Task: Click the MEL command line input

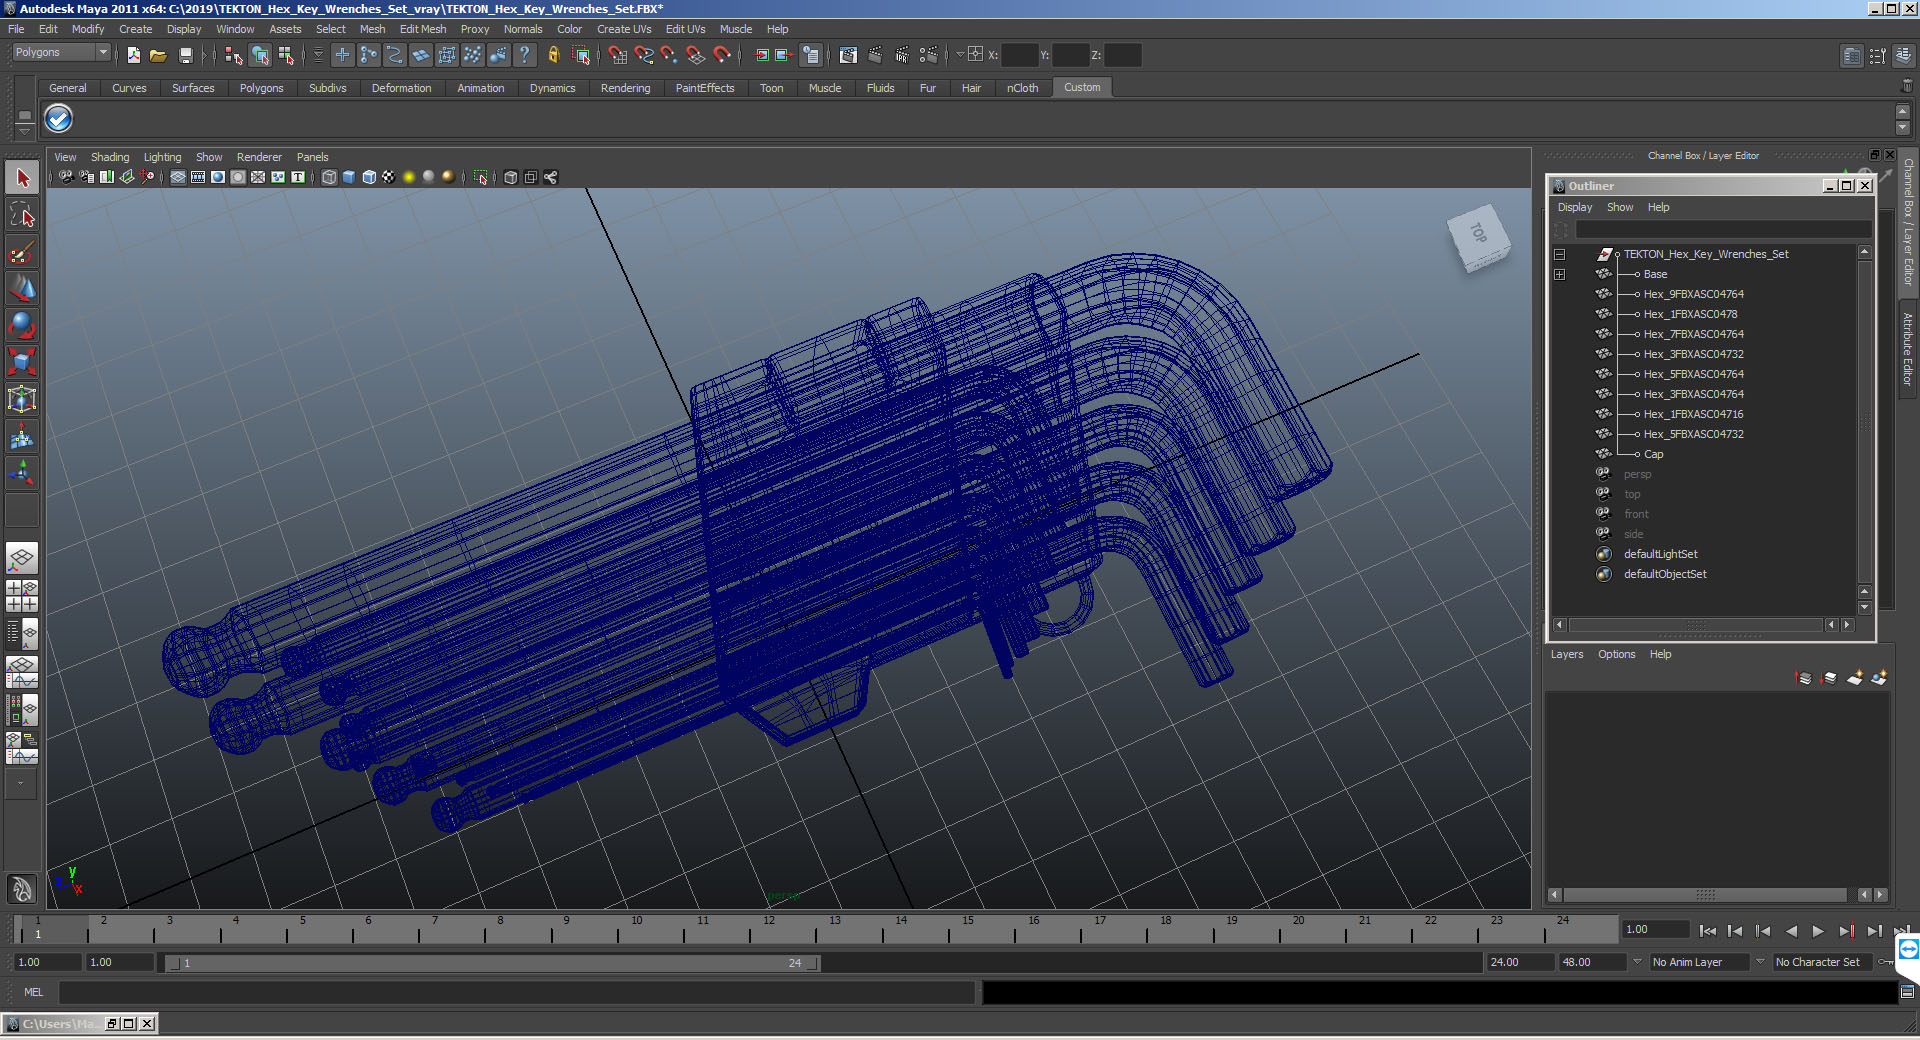Action: click(x=517, y=992)
